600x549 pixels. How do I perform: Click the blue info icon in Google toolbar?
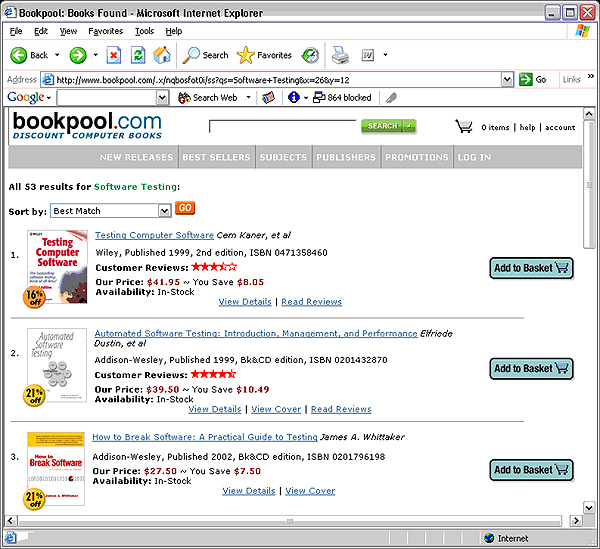[x=294, y=98]
